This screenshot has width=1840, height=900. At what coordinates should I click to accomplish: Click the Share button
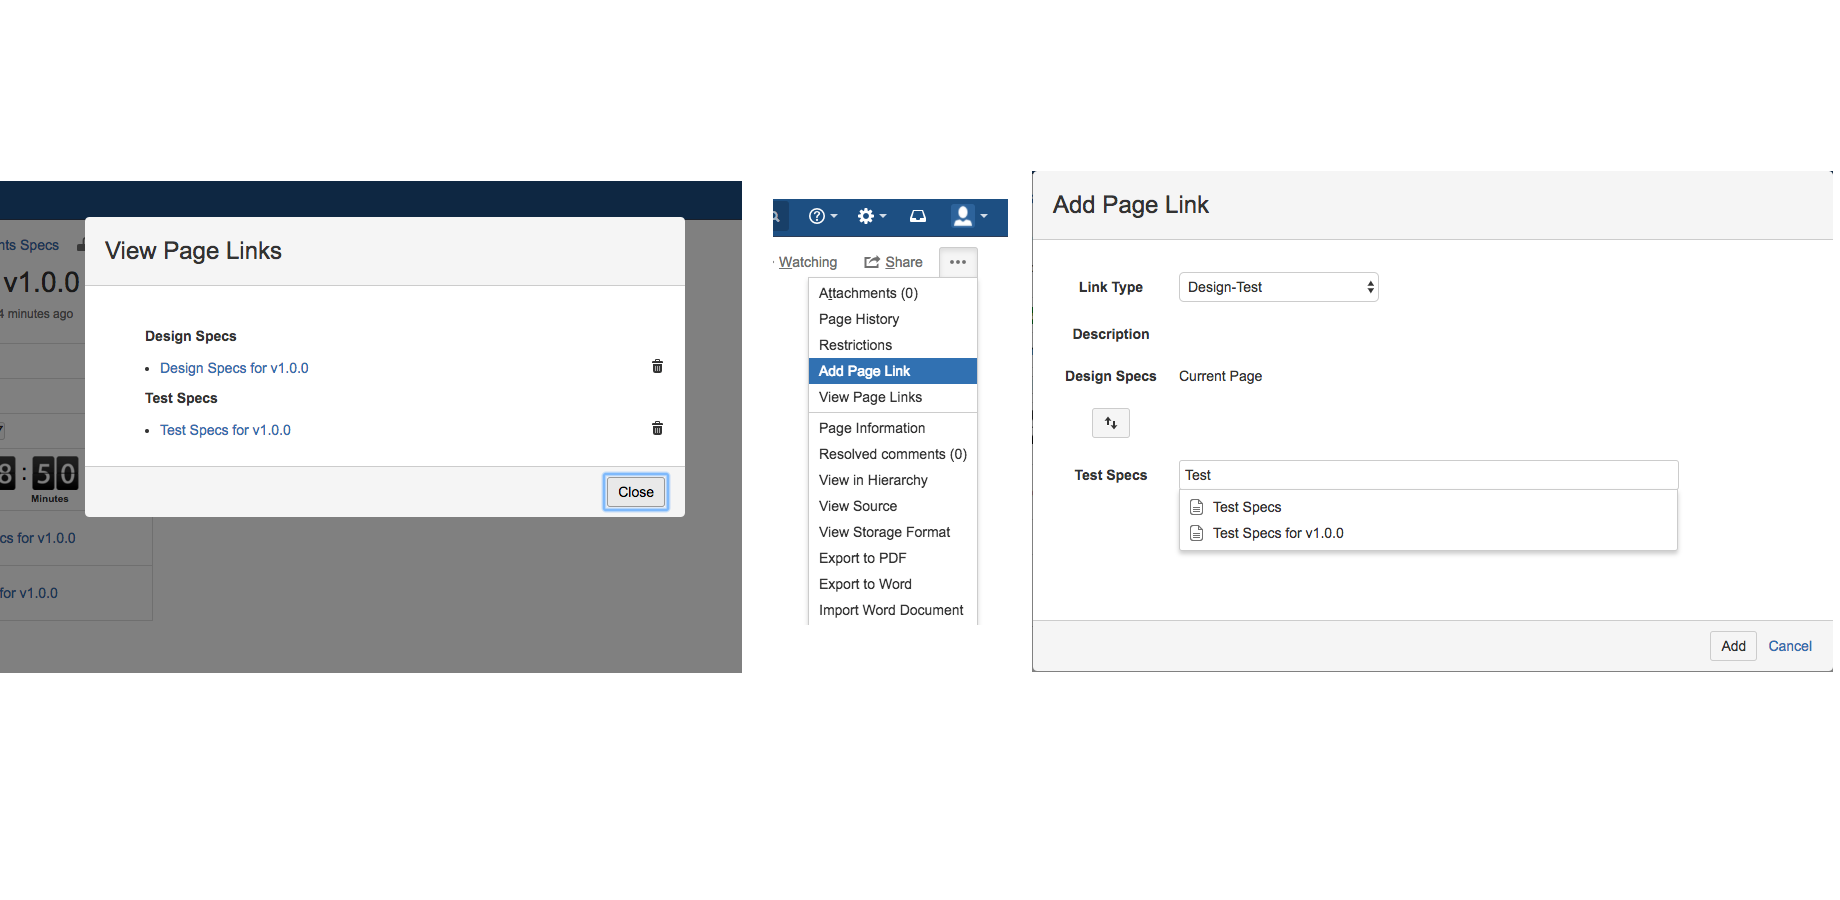pos(893,262)
